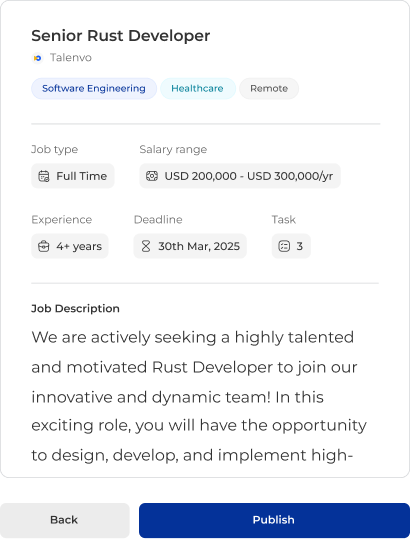Click the 4+ years experience chip
410x539 pixels.
[70, 246]
